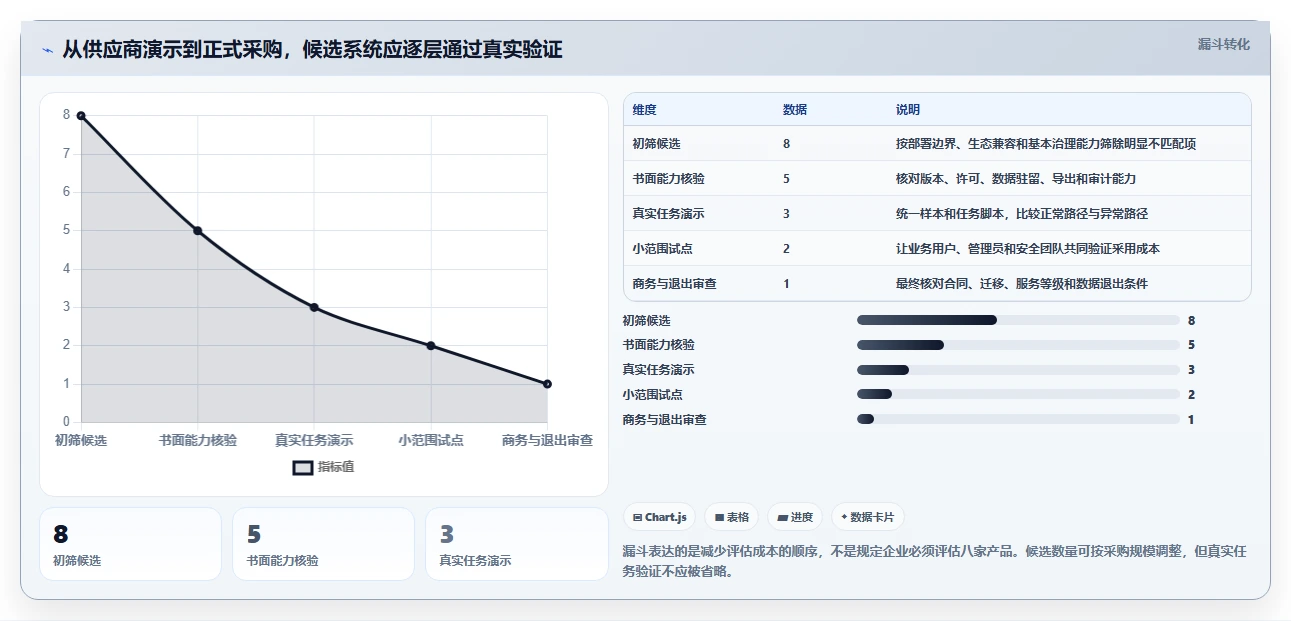Image resolution: width=1291 pixels, height=621 pixels.
Task: Click the 初筛候选 label in the progress list
Action: pyautogui.click(x=646, y=321)
